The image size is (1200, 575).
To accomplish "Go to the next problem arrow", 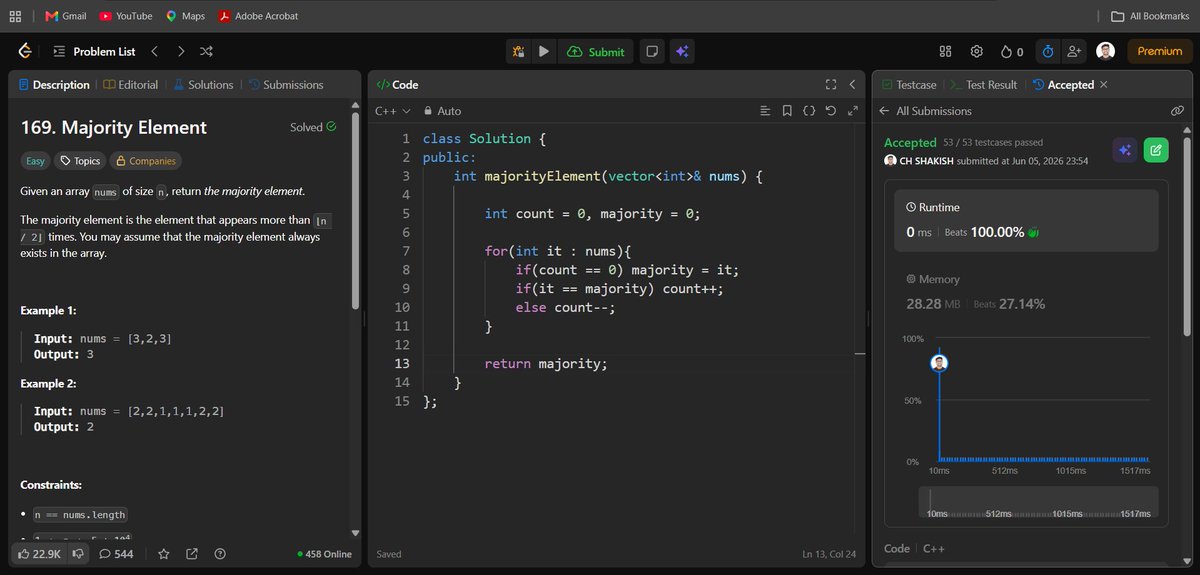I will pyautogui.click(x=181, y=51).
